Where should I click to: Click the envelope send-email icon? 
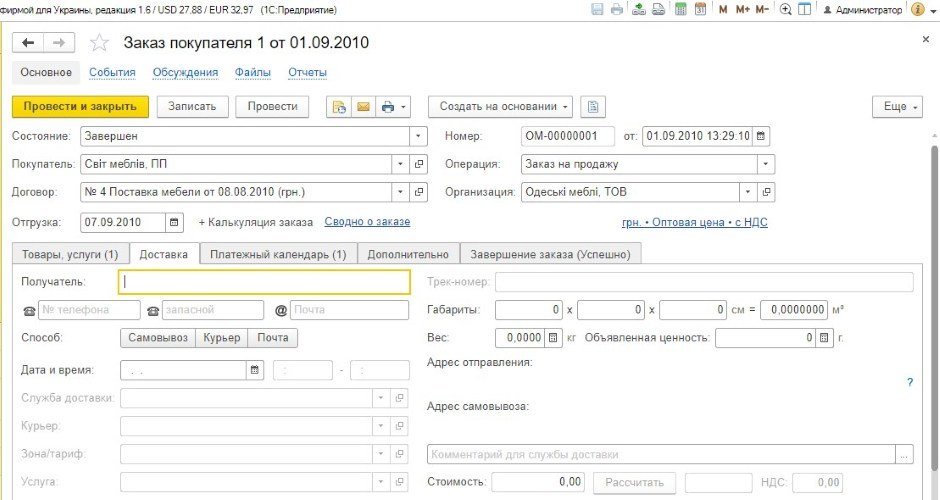pos(363,107)
